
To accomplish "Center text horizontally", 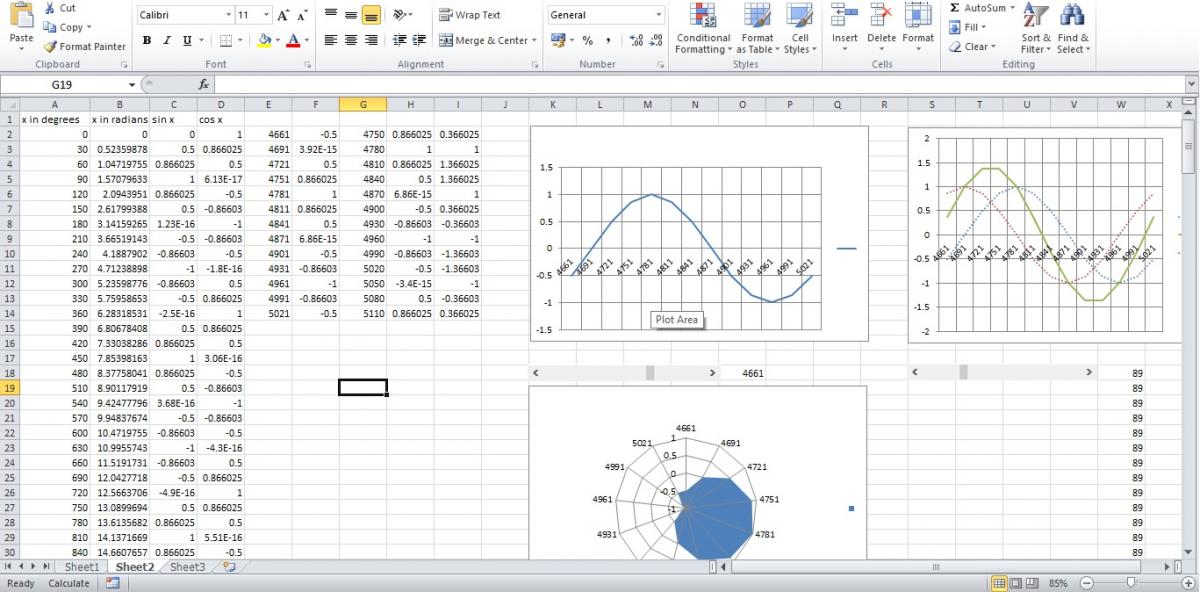I will pyautogui.click(x=351, y=41).
